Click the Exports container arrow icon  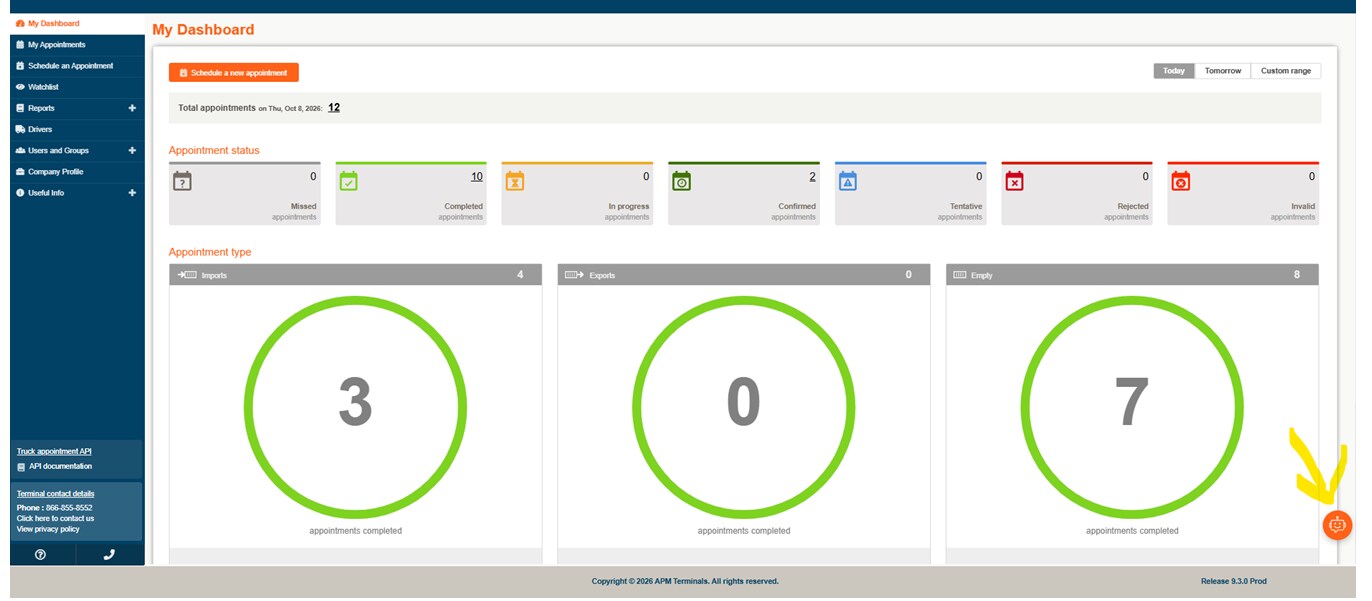coord(574,275)
